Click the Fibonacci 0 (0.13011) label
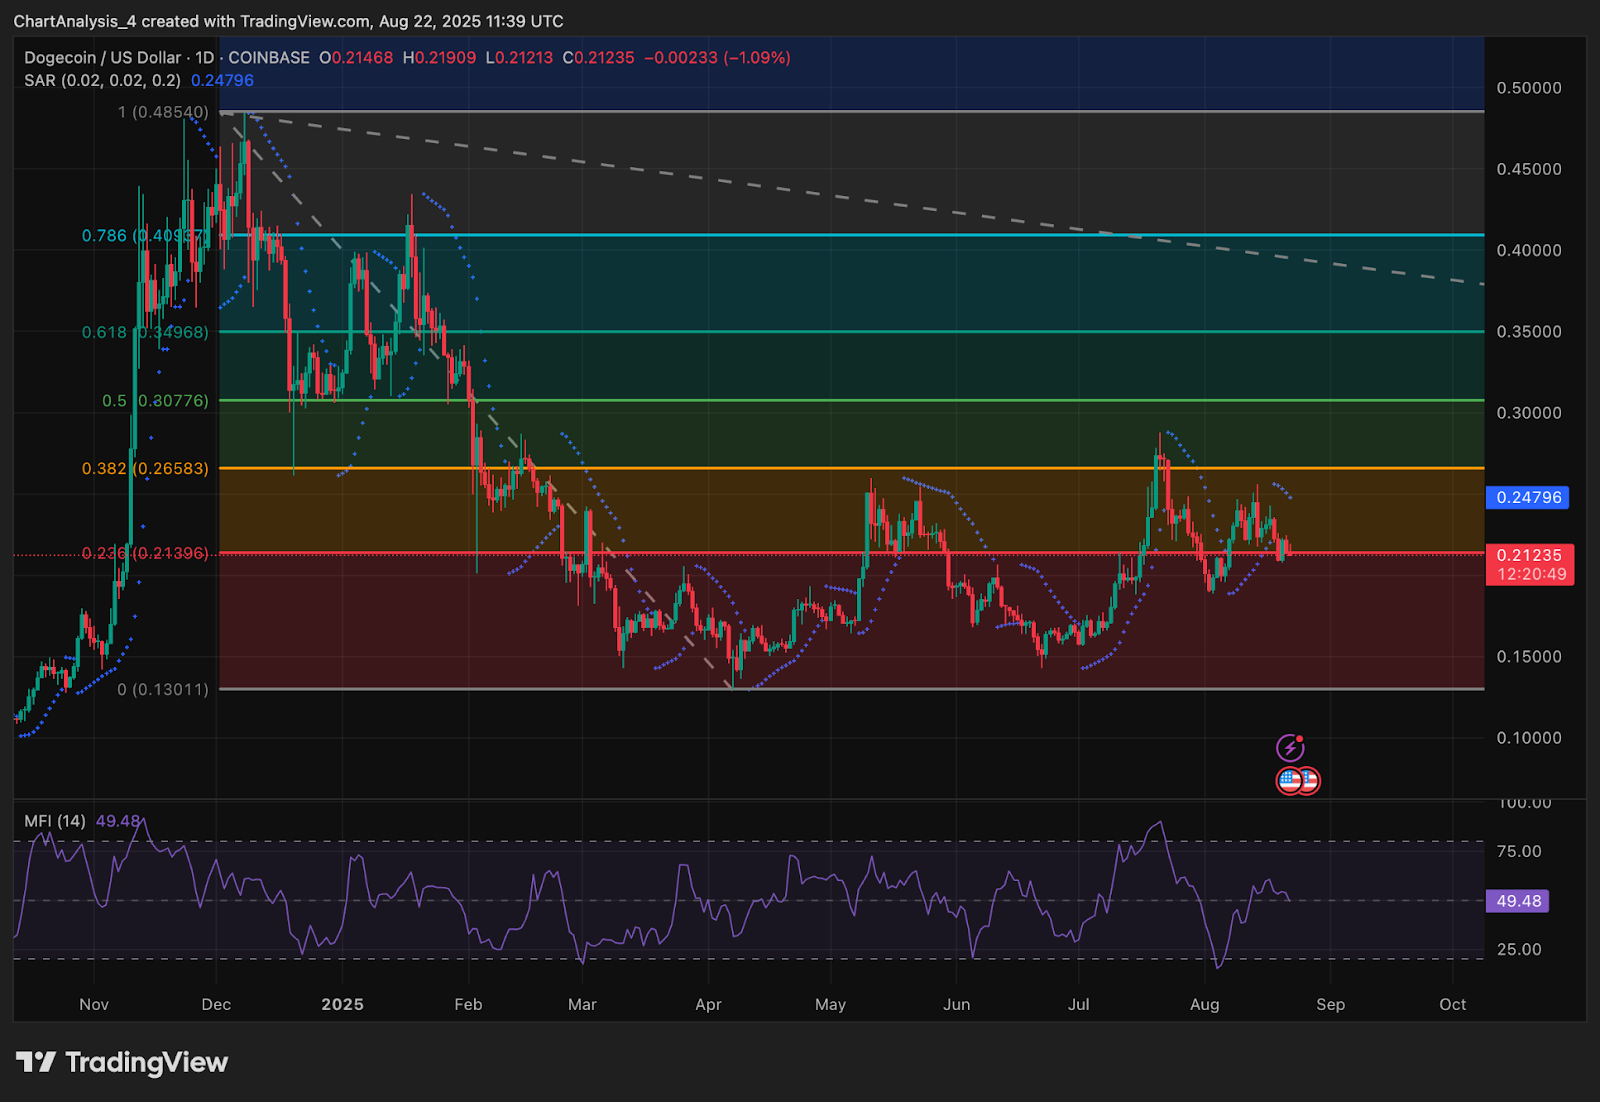This screenshot has height=1102, width=1600. click(x=163, y=689)
